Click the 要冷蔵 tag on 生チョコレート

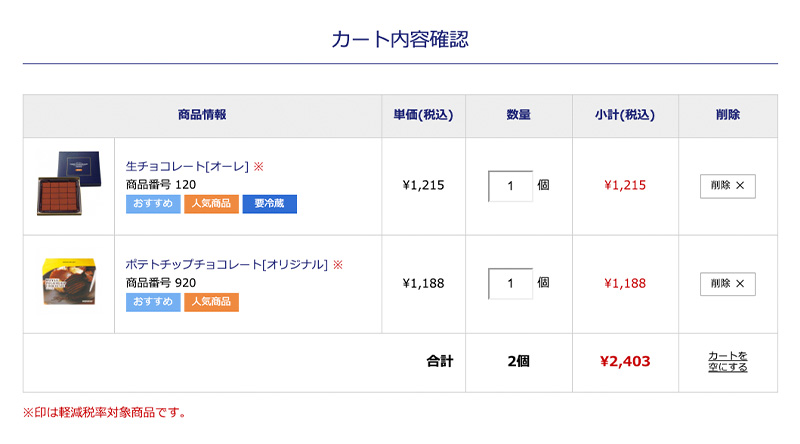point(269,204)
